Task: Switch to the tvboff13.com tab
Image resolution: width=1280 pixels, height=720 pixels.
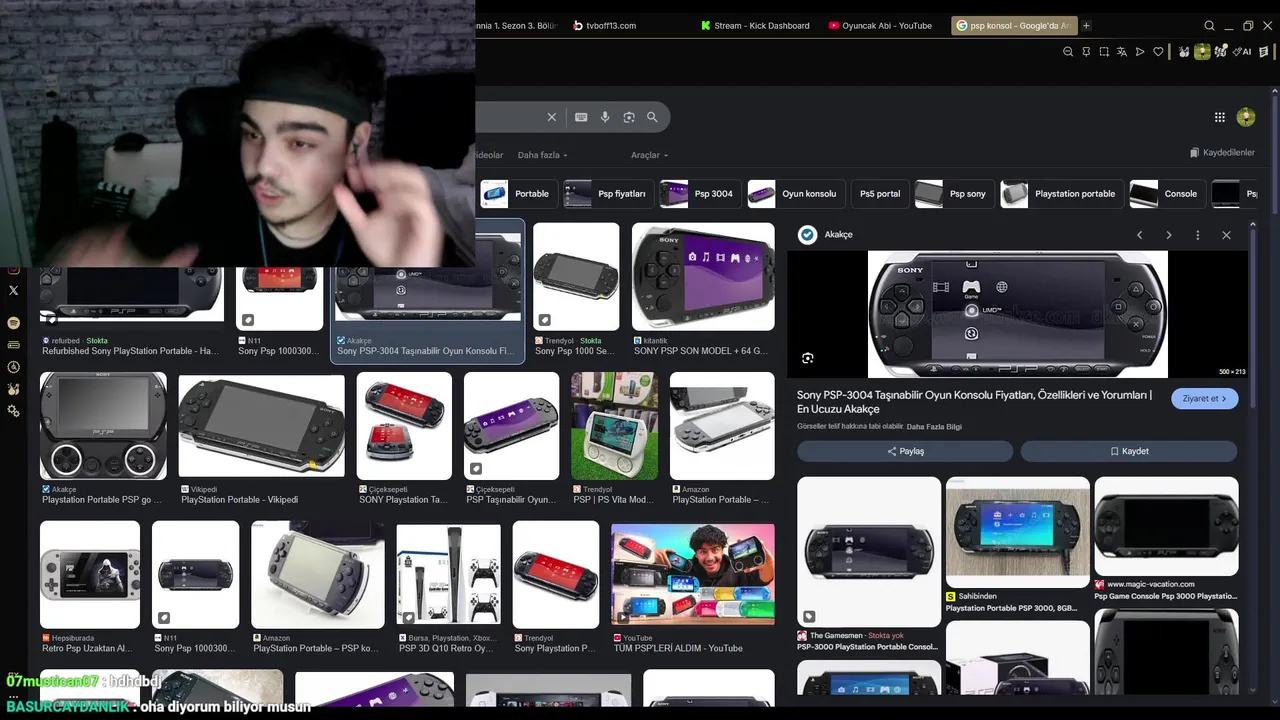Action: click(x=604, y=26)
